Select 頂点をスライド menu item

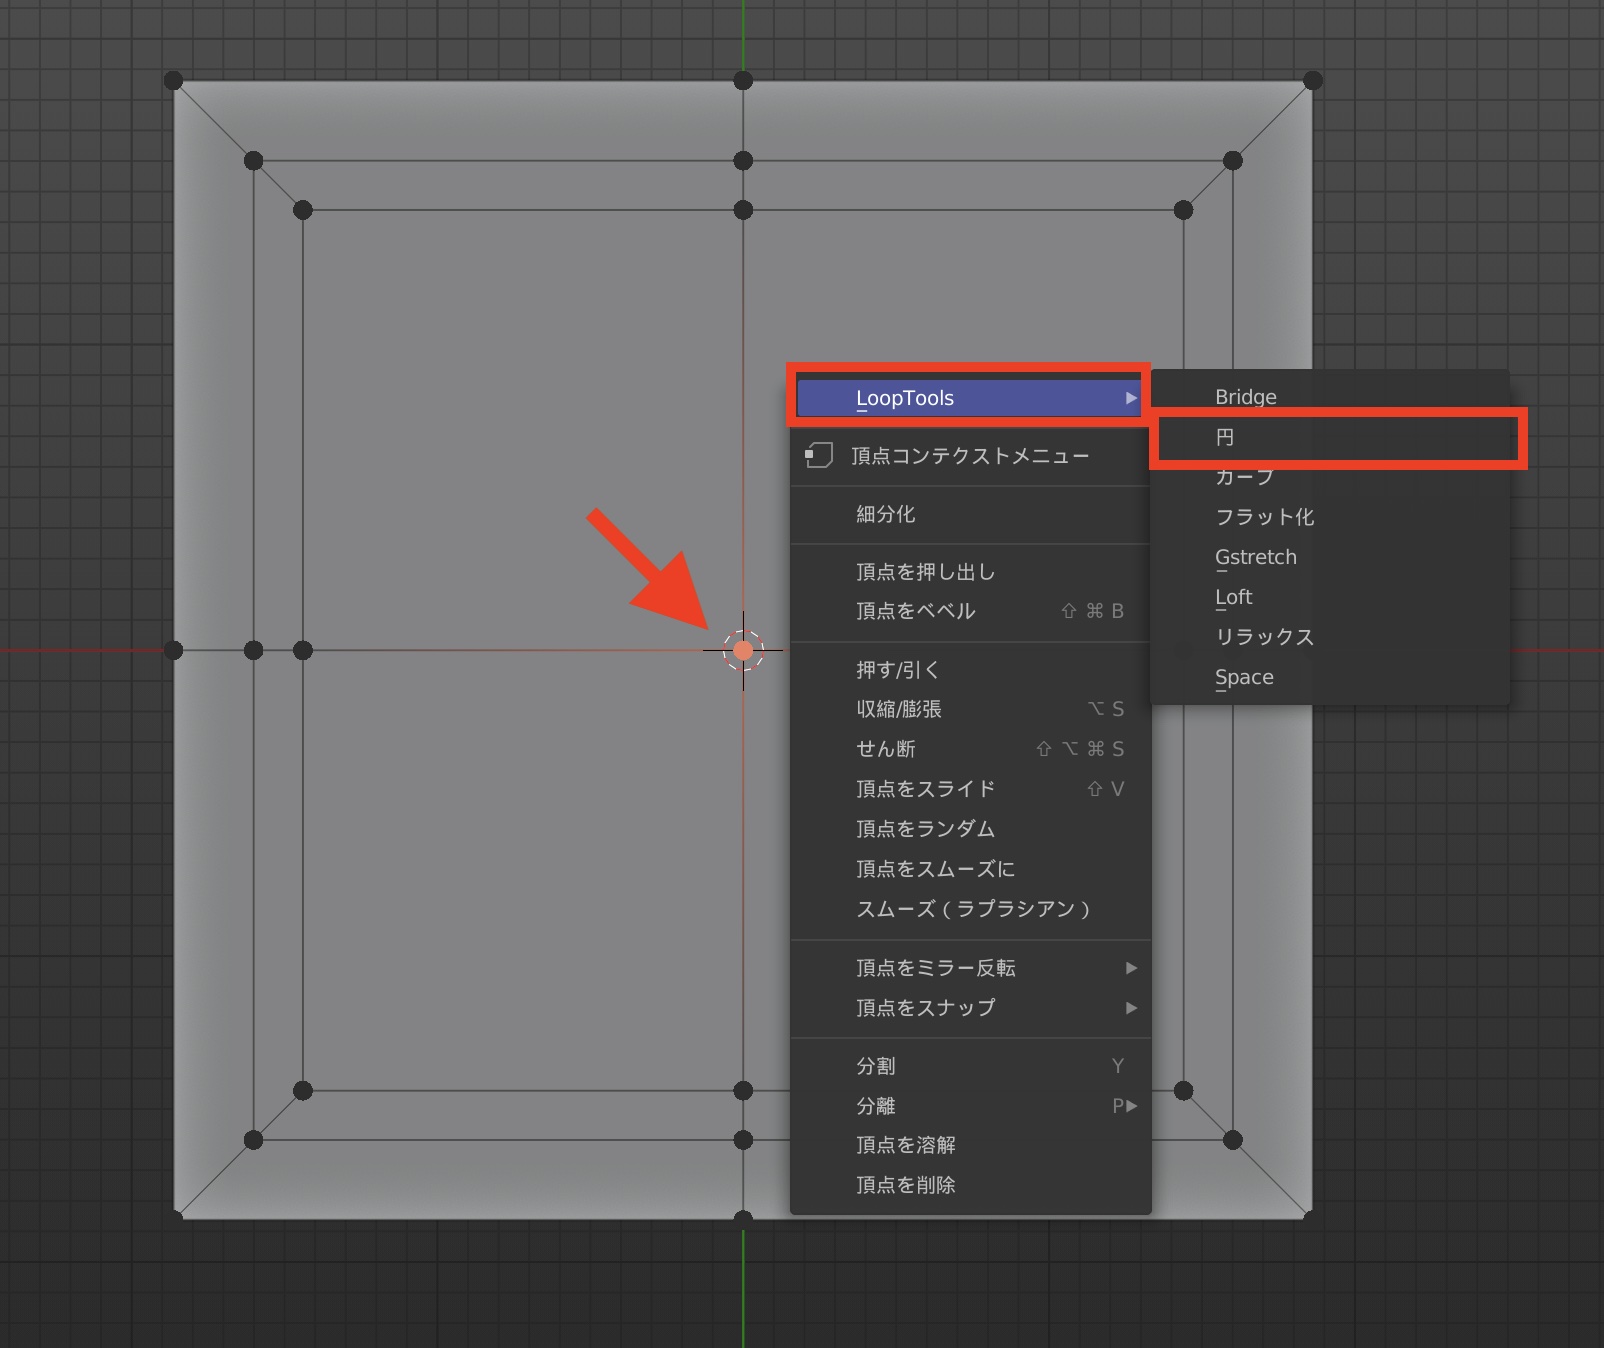[925, 789]
